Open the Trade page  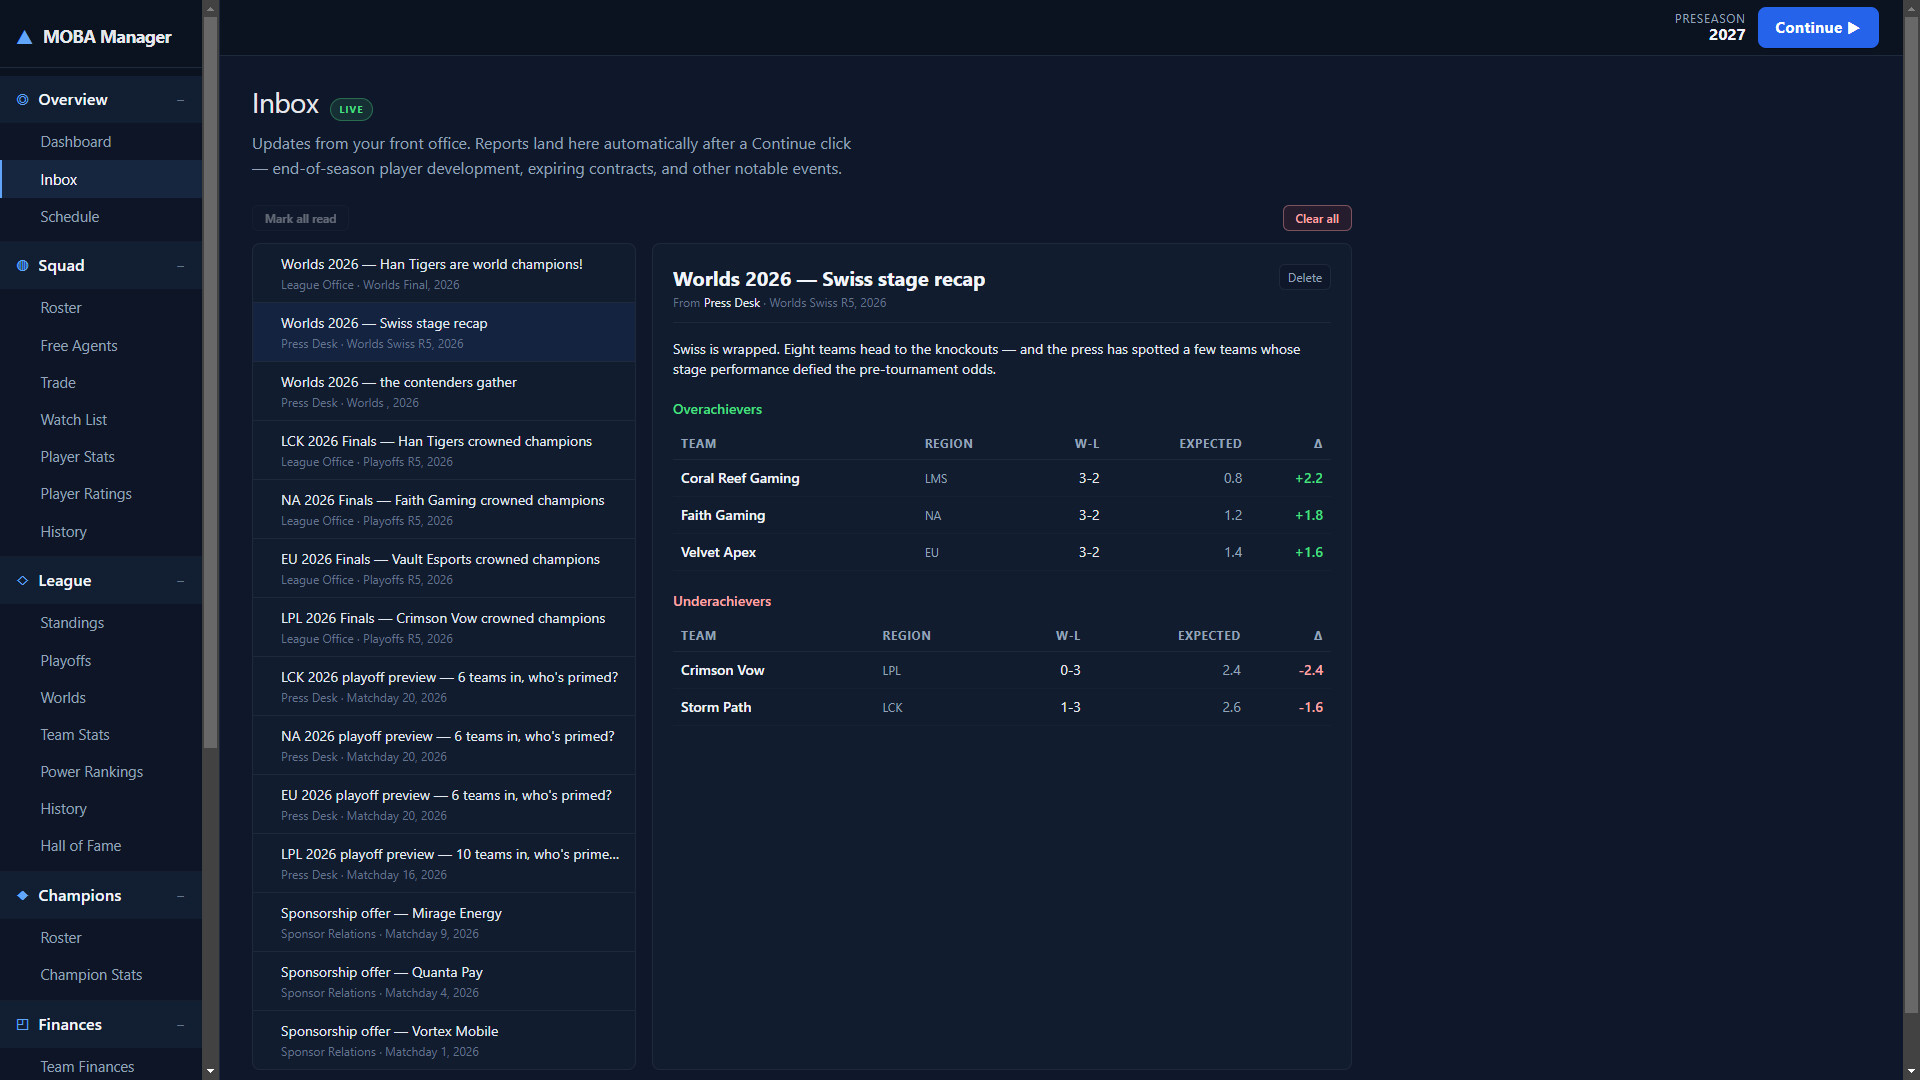coord(101,383)
